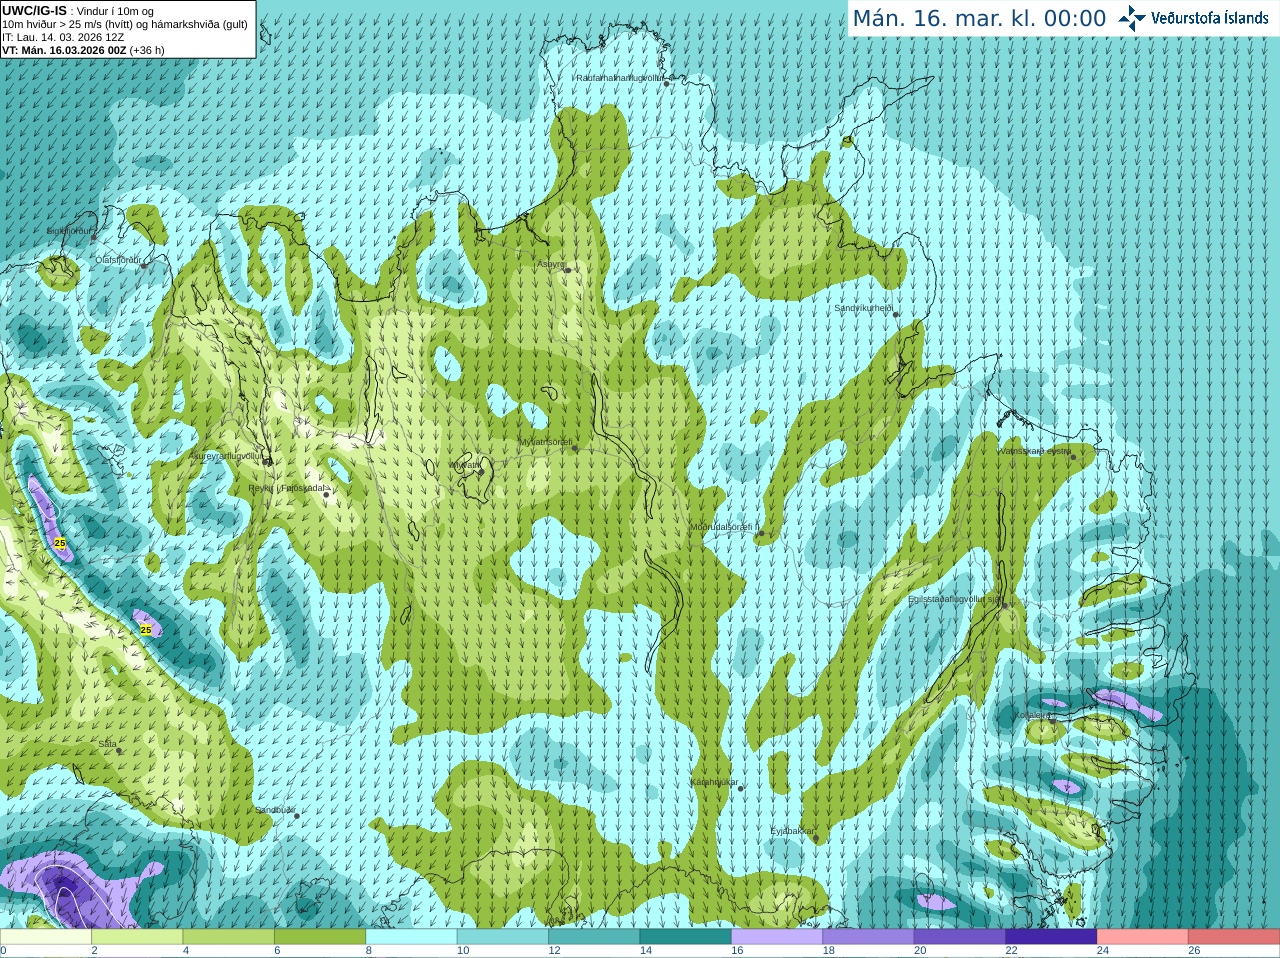1280x958 pixels.
Task: Click the legend scale number 16
Action: point(737,951)
